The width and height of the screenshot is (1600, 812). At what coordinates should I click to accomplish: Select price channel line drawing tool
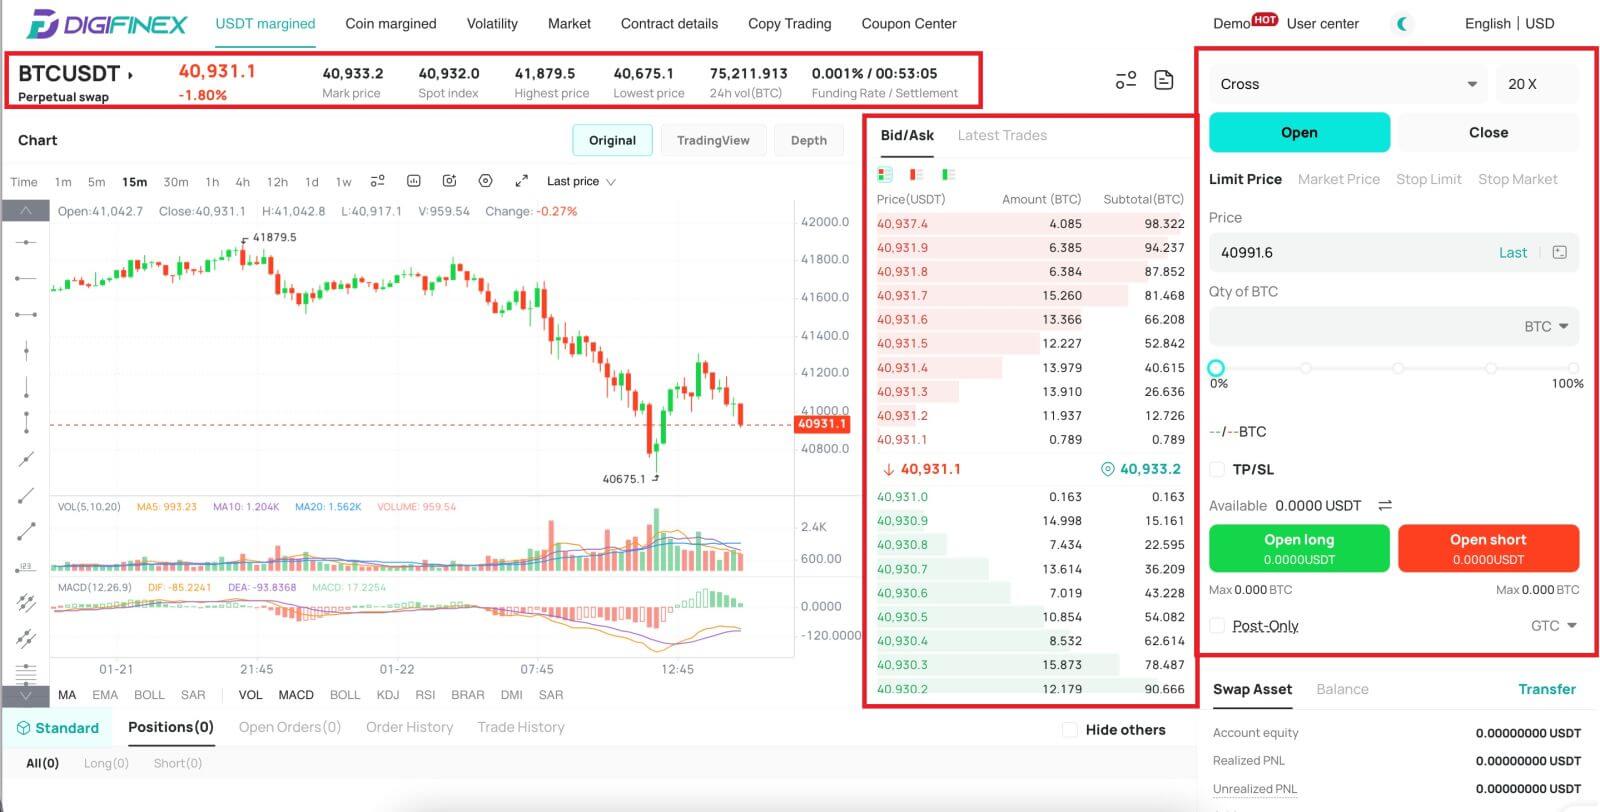(26, 602)
